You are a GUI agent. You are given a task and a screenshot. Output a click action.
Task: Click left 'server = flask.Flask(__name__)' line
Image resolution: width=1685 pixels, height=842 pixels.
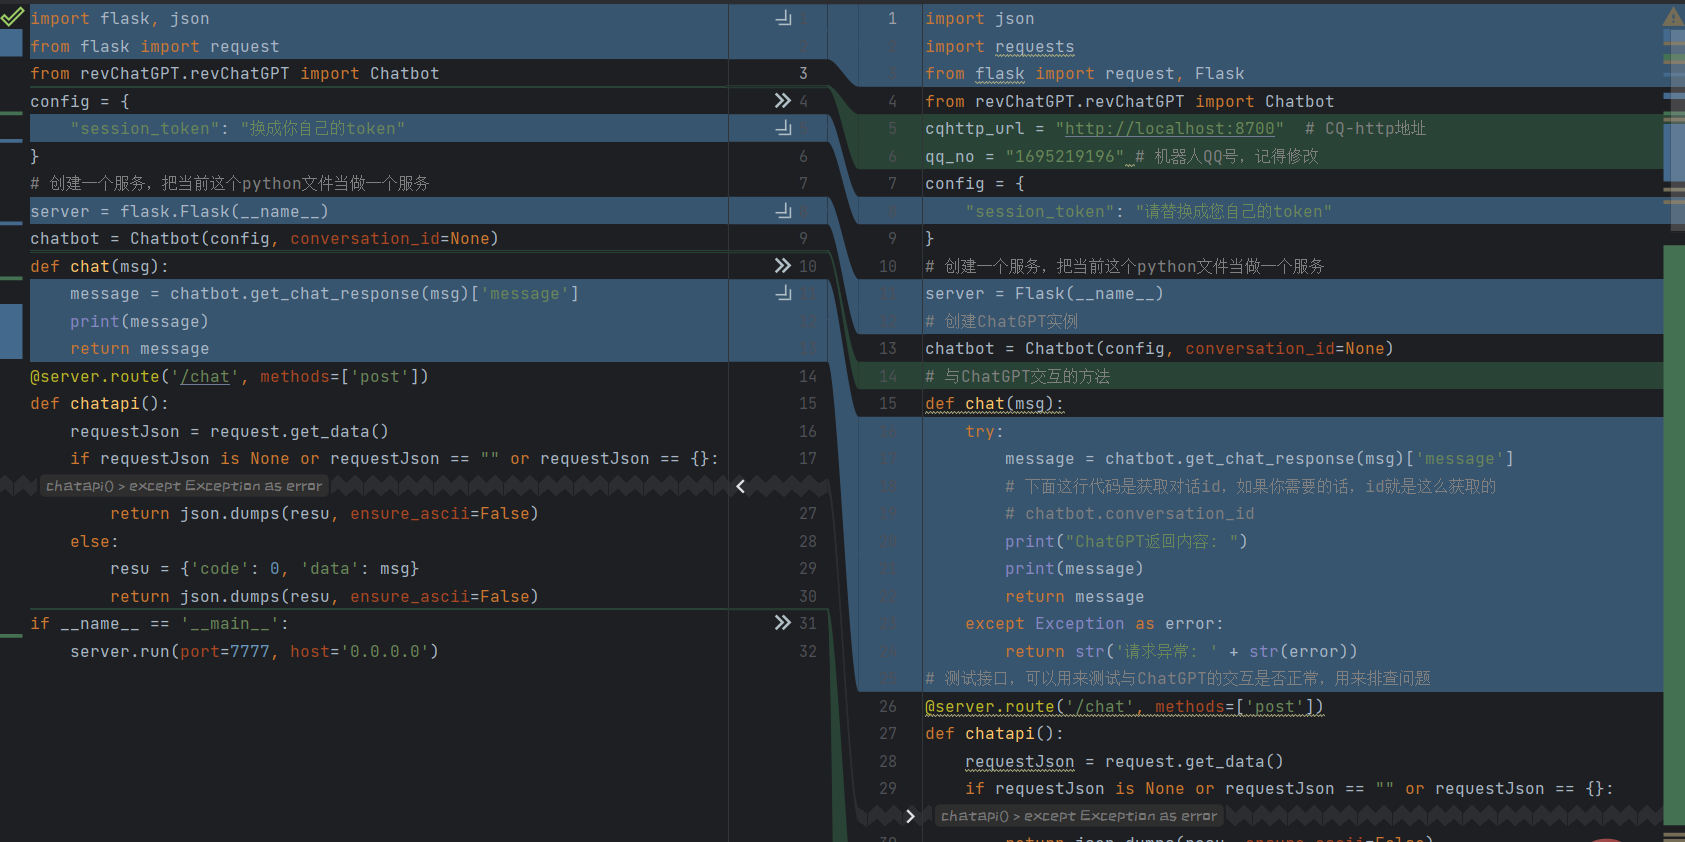(x=180, y=211)
